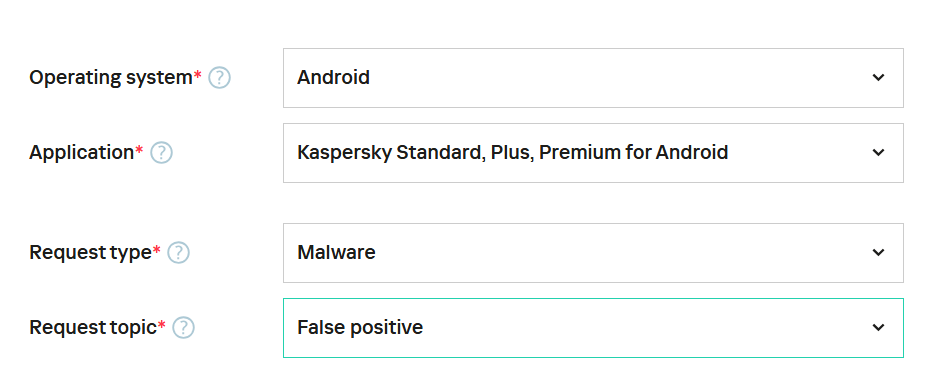Click the chevron arrow in Operating system box

click(878, 77)
